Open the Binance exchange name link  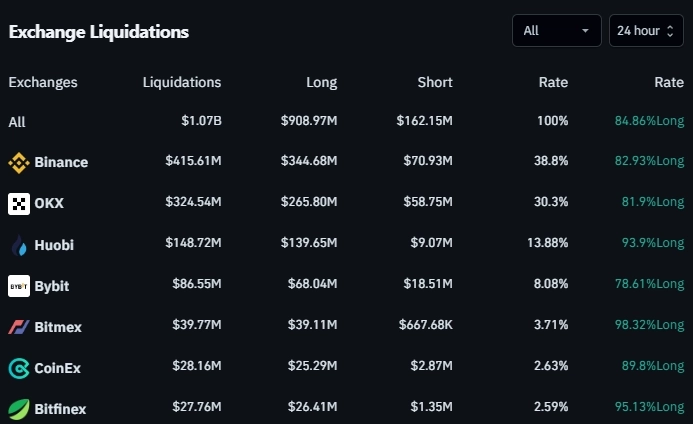(x=61, y=162)
